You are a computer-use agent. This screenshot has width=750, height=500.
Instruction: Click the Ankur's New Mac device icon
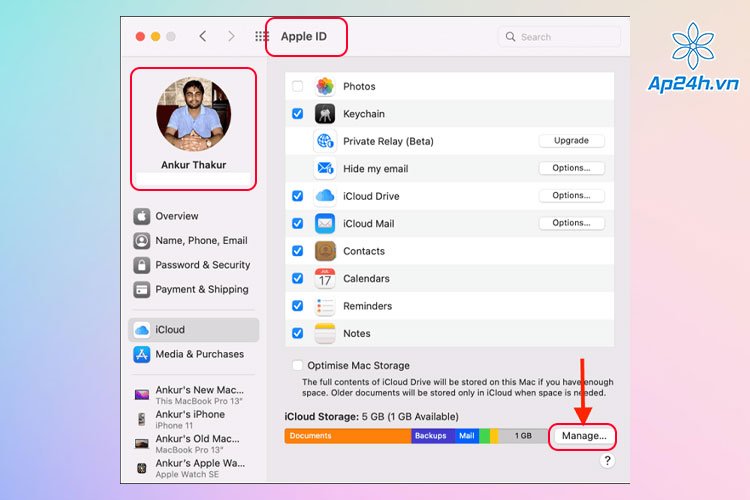point(142,395)
